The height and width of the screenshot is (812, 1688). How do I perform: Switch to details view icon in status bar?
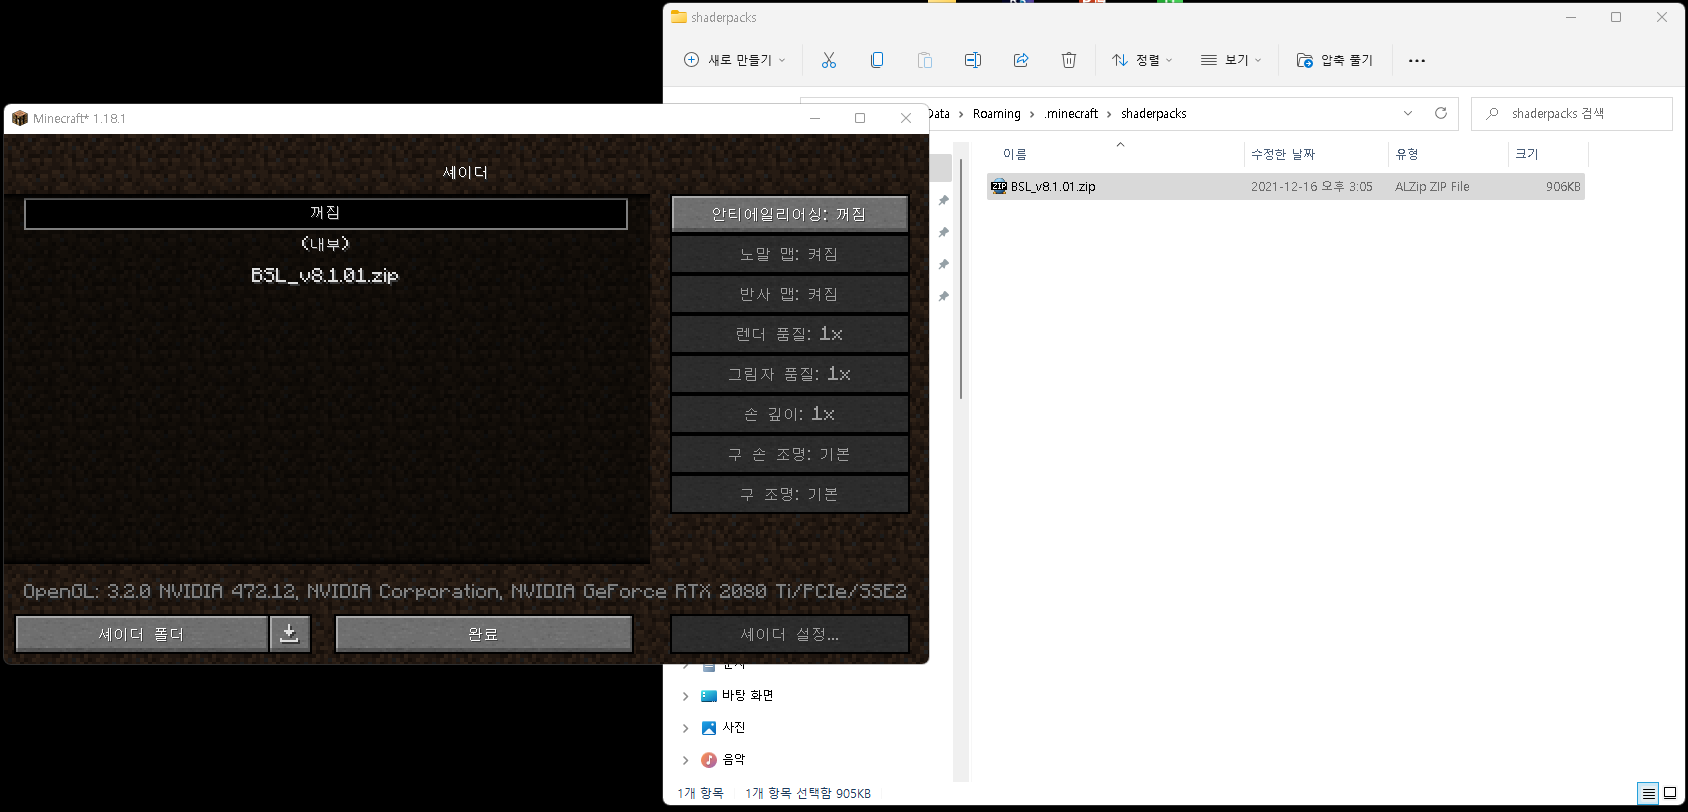tap(1648, 793)
